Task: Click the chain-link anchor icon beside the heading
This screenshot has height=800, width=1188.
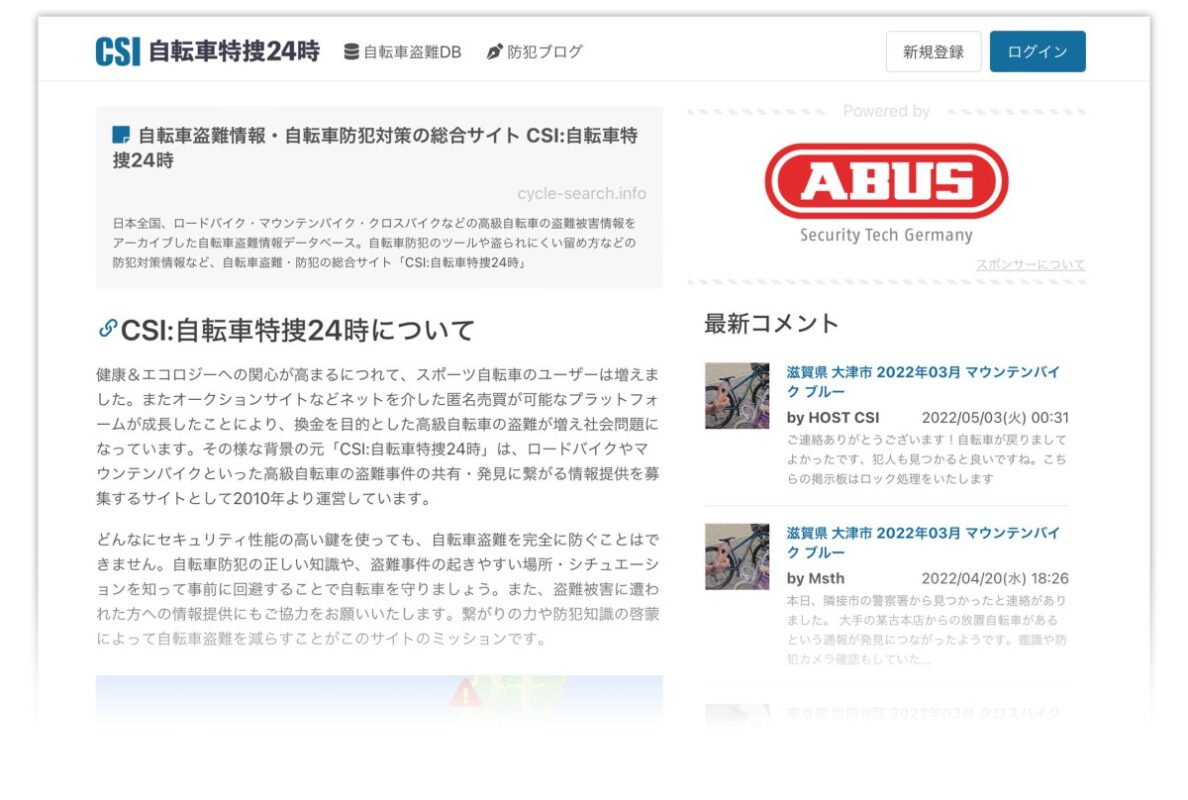Action: tap(107, 329)
